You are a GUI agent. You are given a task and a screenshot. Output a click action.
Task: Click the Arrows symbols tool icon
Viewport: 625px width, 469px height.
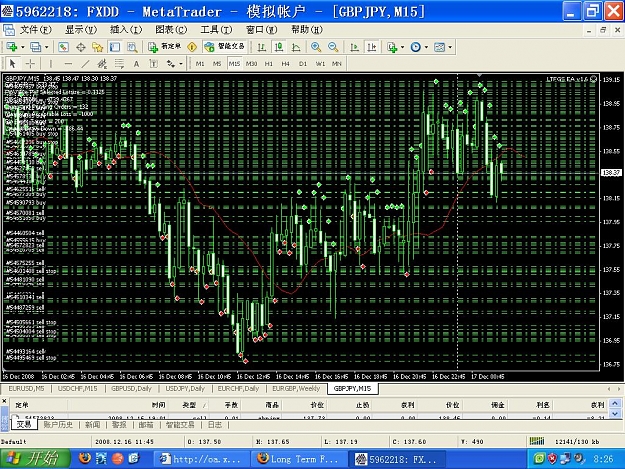tap(171, 63)
